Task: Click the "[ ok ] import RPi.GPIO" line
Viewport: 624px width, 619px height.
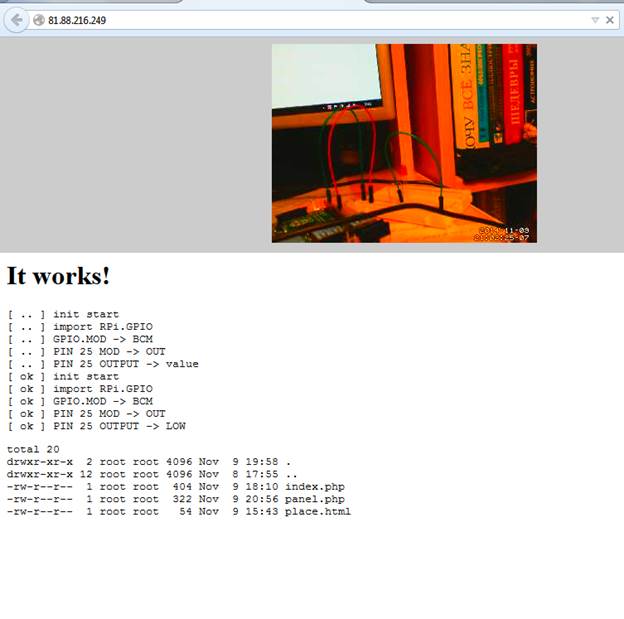Action: [x=80, y=389]
